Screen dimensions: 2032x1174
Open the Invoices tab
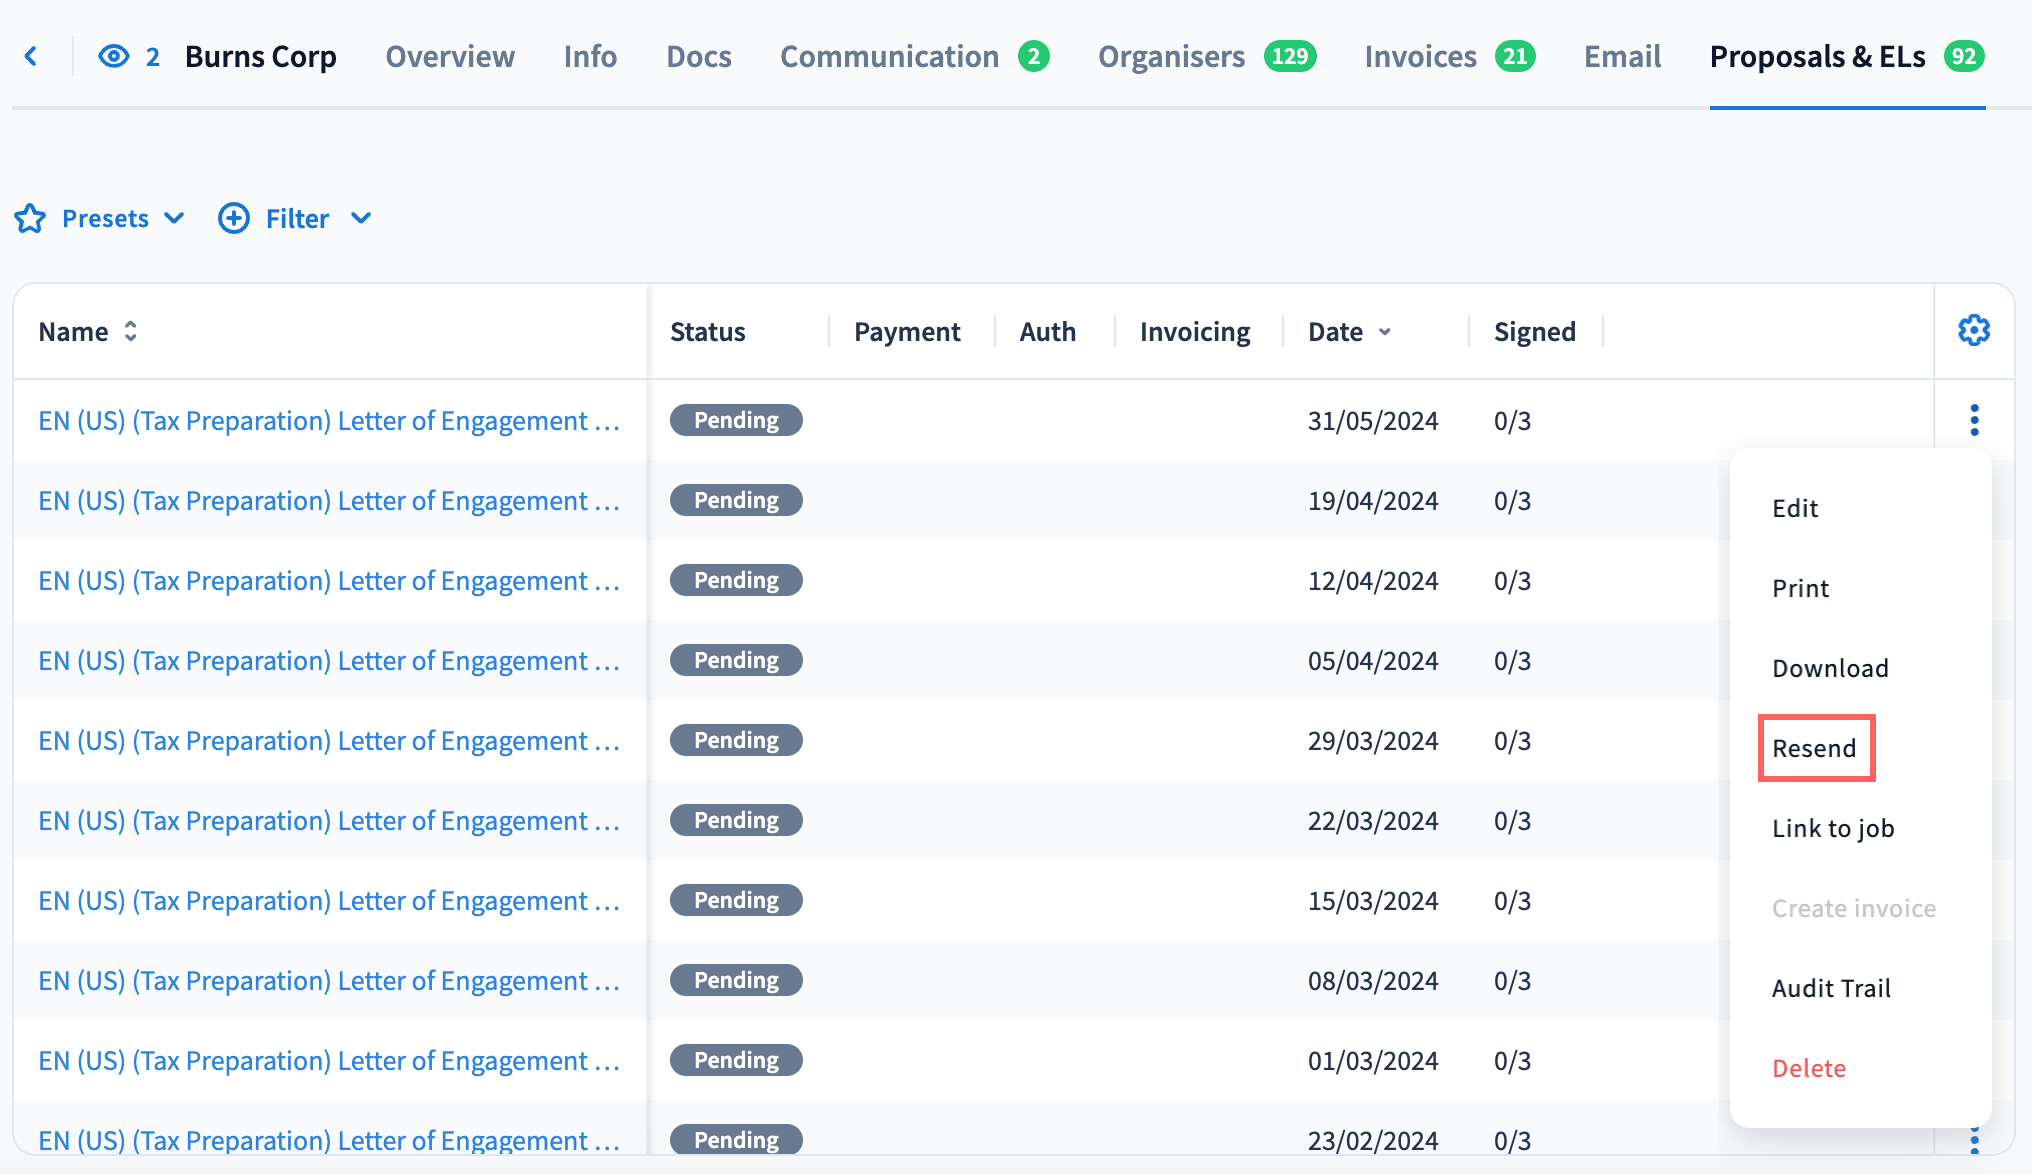(x=1420, y=56)
